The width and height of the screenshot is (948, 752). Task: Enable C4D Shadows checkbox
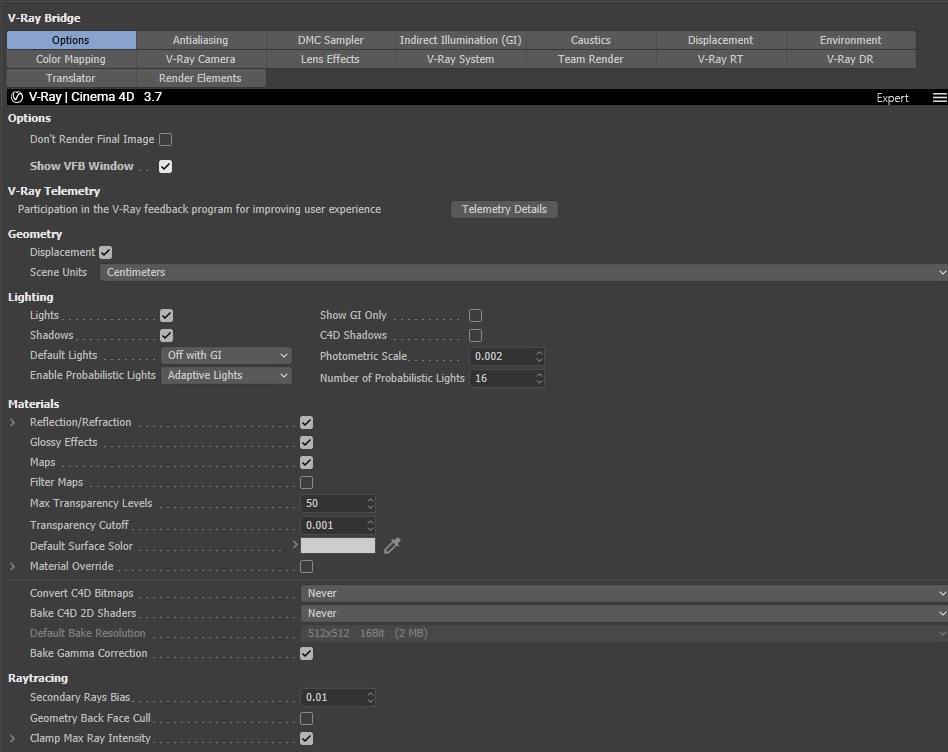point(475,335)
